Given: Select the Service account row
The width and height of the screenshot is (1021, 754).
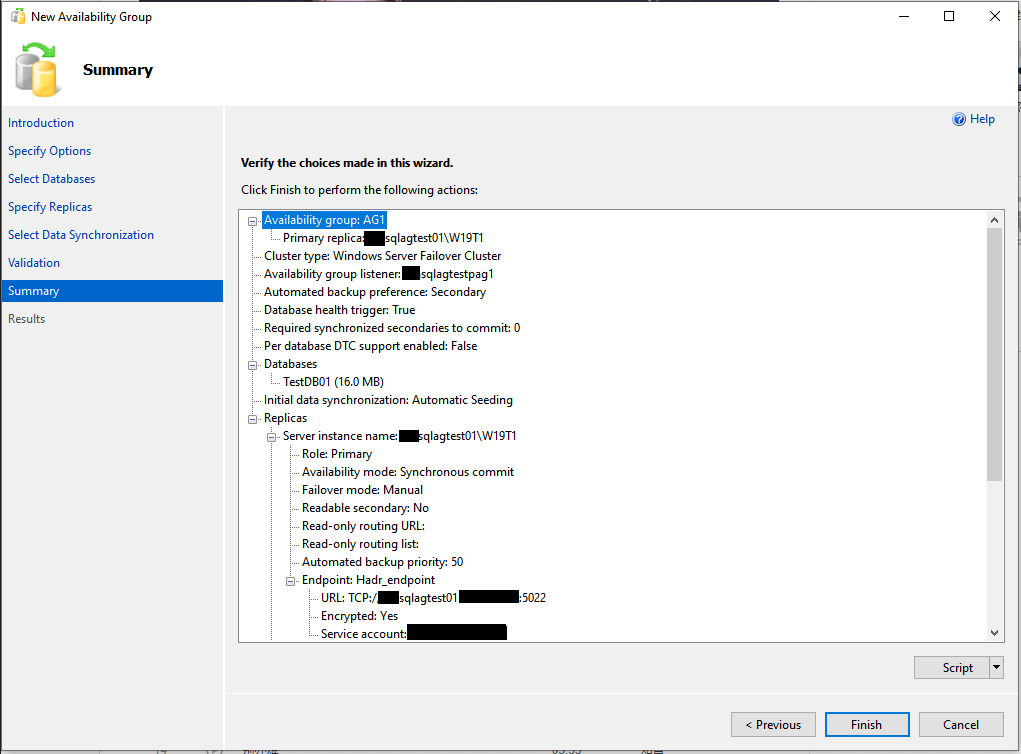Looking at the screenshot, I should pos(413,634).
